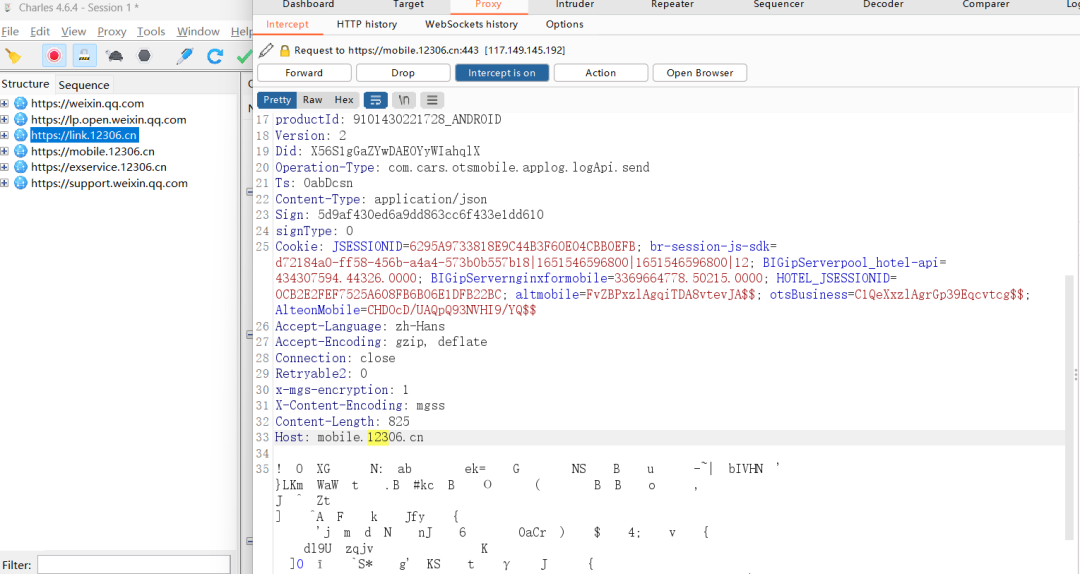Image resolution: width=1080 pixels, height=574 pixels.
Task: Click the 'Content-Length: 825' header line
Action: [x=342, y=422]
